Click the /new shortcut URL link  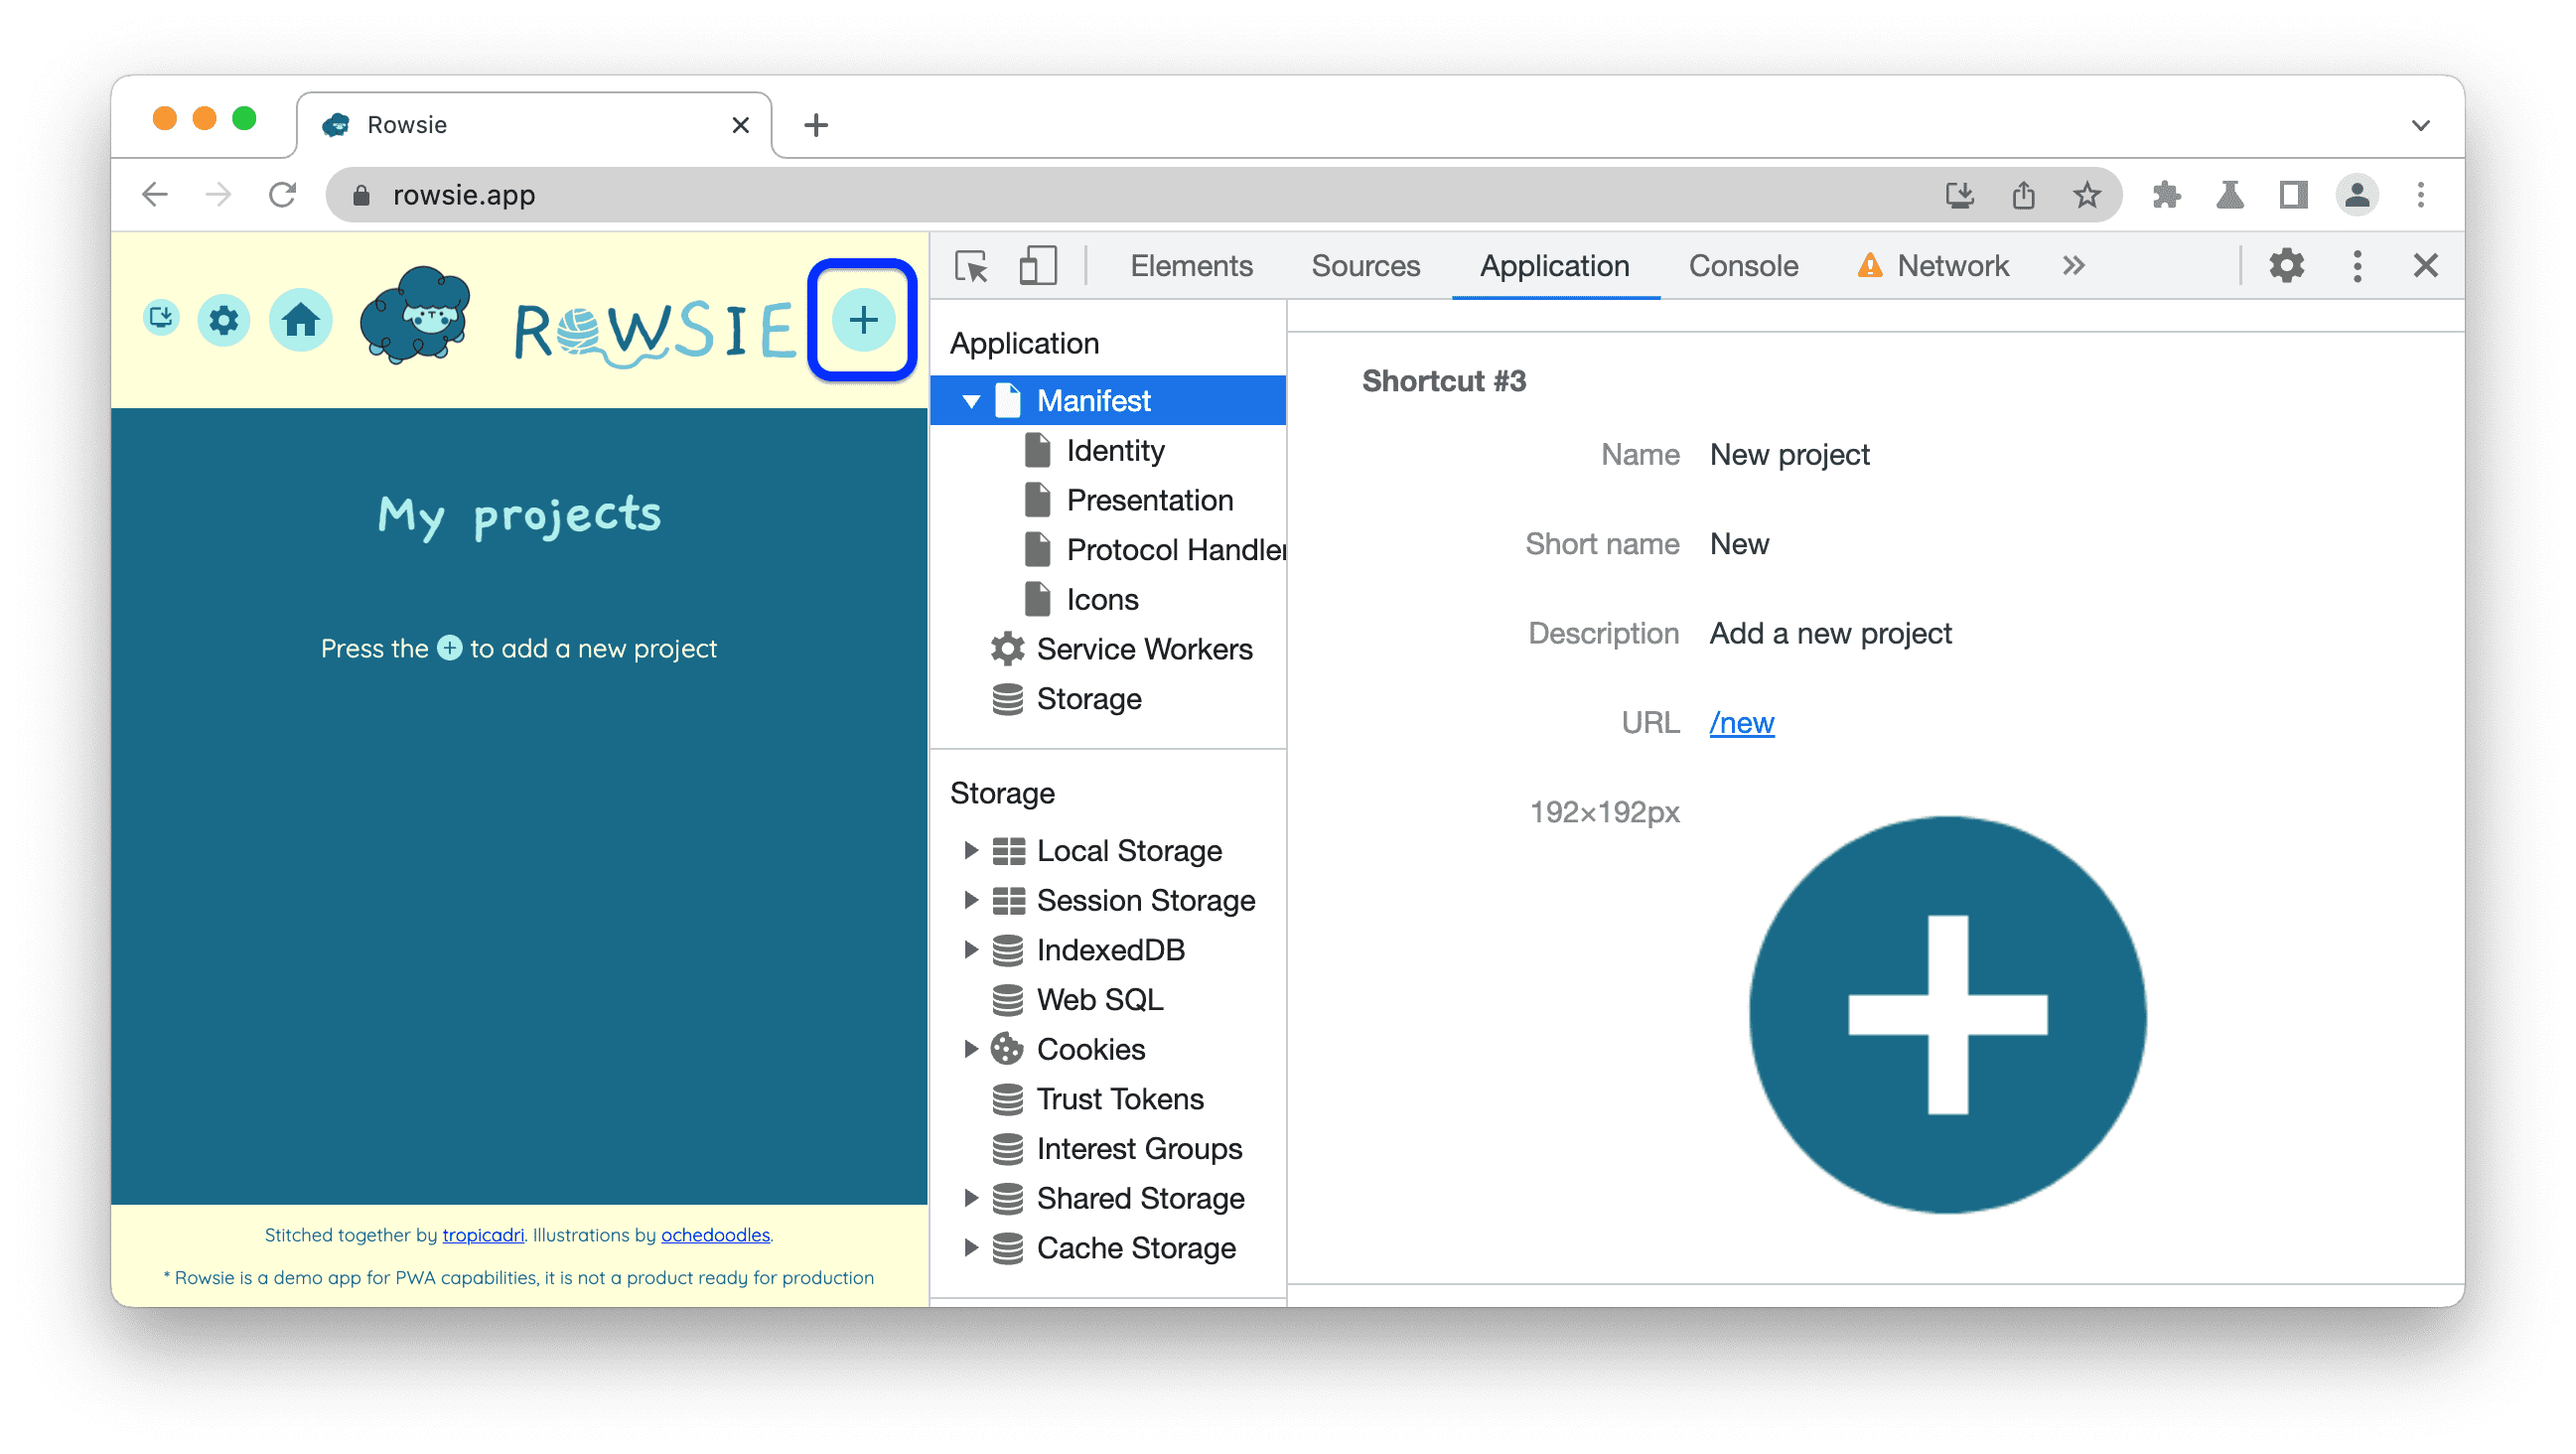coord(1743,722)
